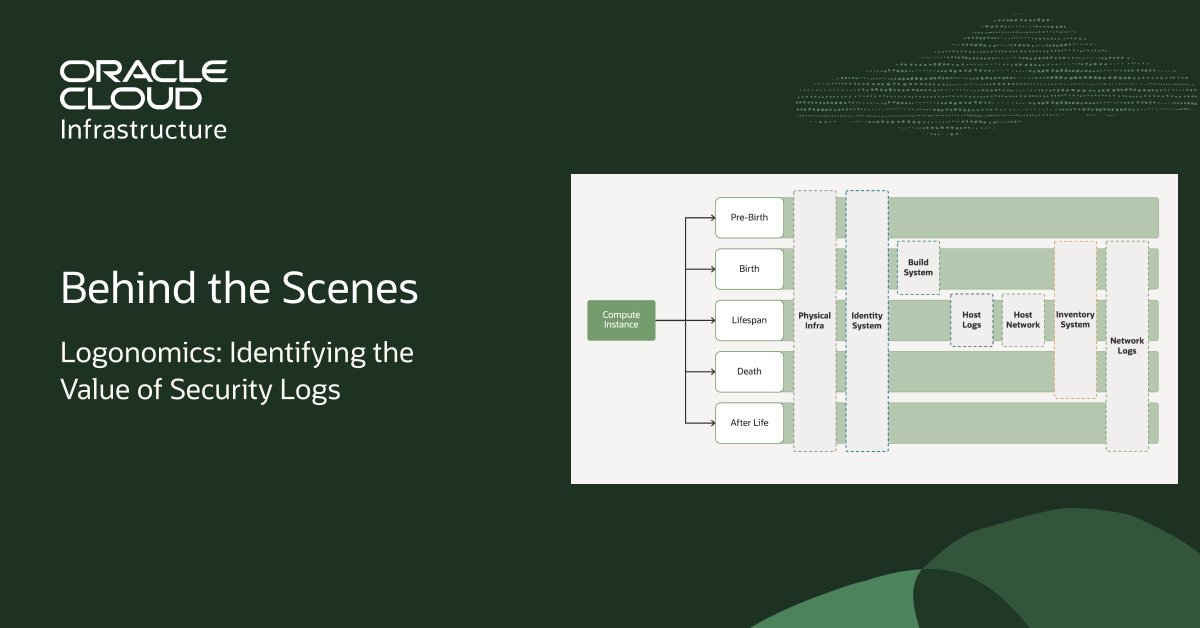This screenshot has height=628, width=1200.
Task: Select the Compute Instance node
Action: 620,319
